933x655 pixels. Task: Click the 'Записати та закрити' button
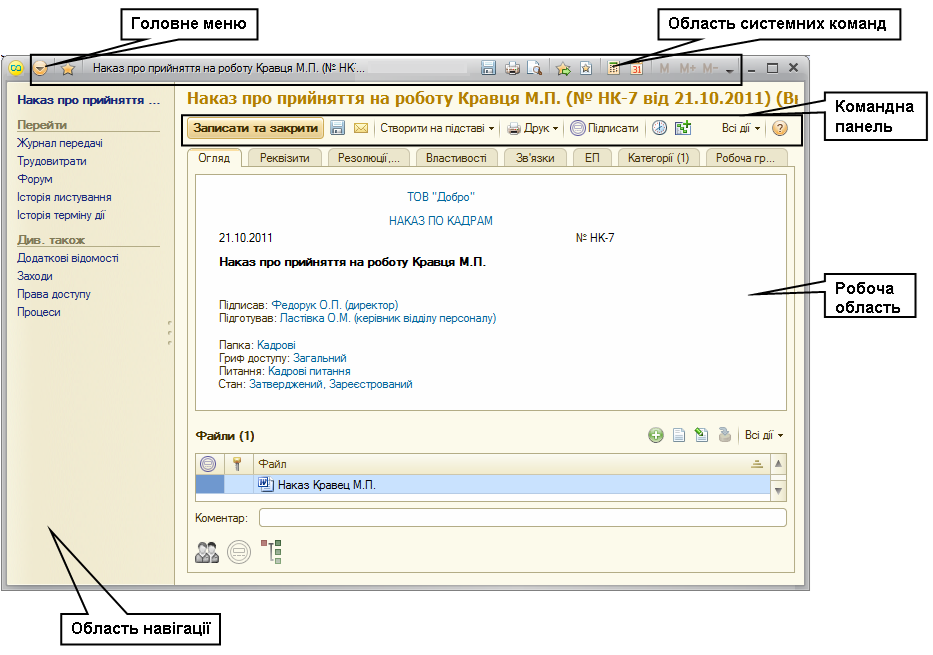[255, 128]
